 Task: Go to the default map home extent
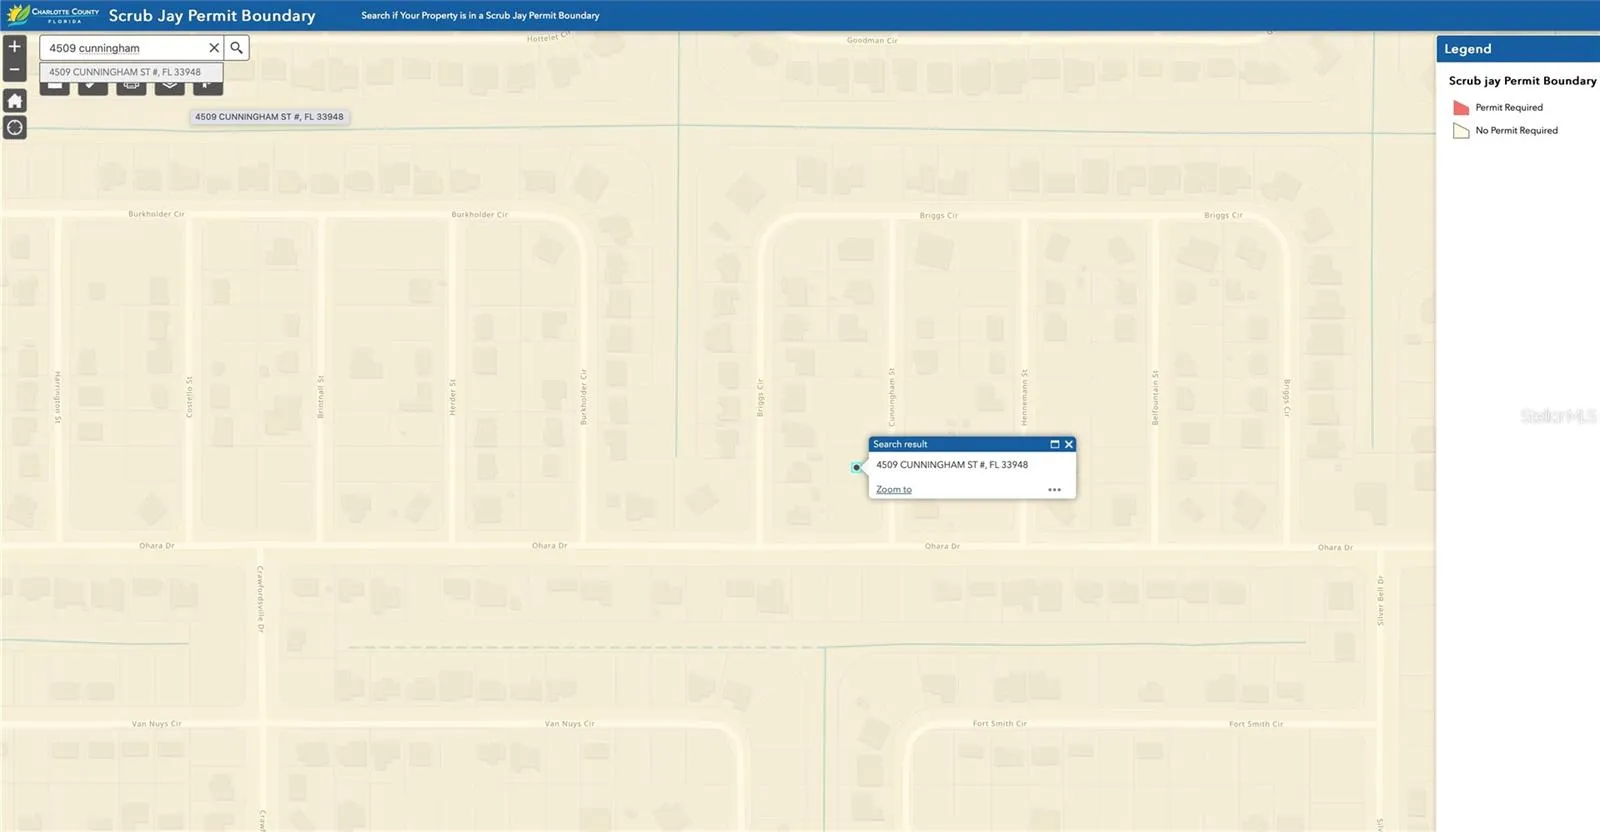click(14, 100)
